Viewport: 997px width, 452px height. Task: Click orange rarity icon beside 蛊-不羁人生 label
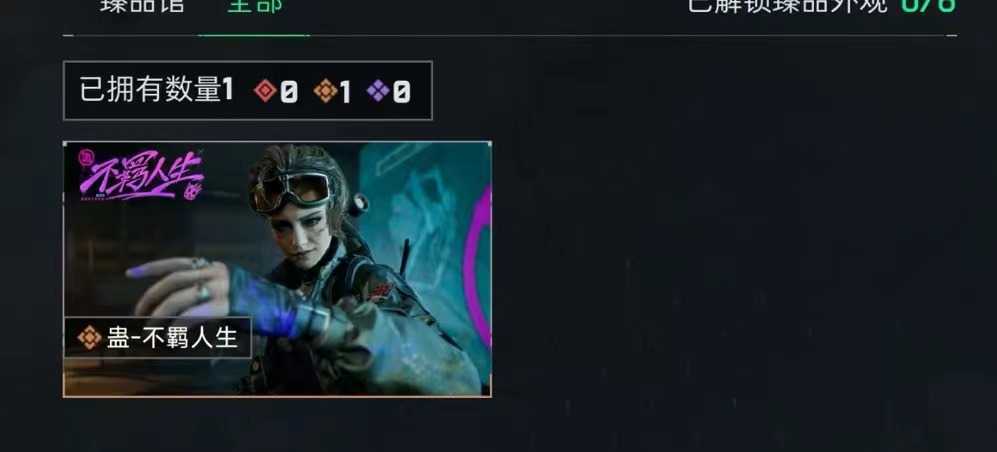pos(89,338)
